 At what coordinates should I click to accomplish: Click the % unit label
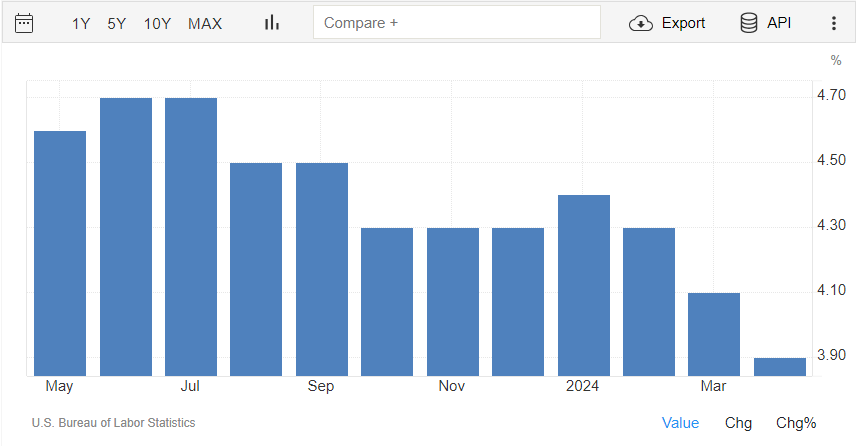click(836, 61)
